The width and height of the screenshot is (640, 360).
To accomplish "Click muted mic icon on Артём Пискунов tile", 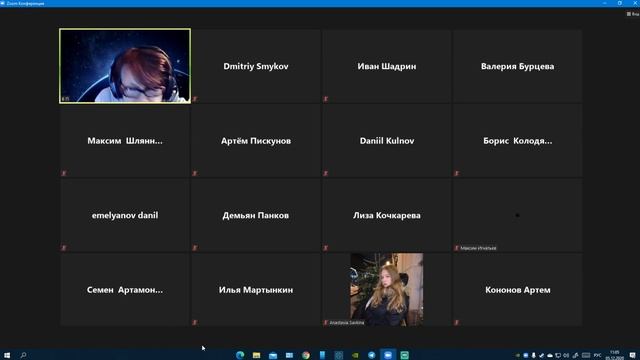I will tap(195, 173).
